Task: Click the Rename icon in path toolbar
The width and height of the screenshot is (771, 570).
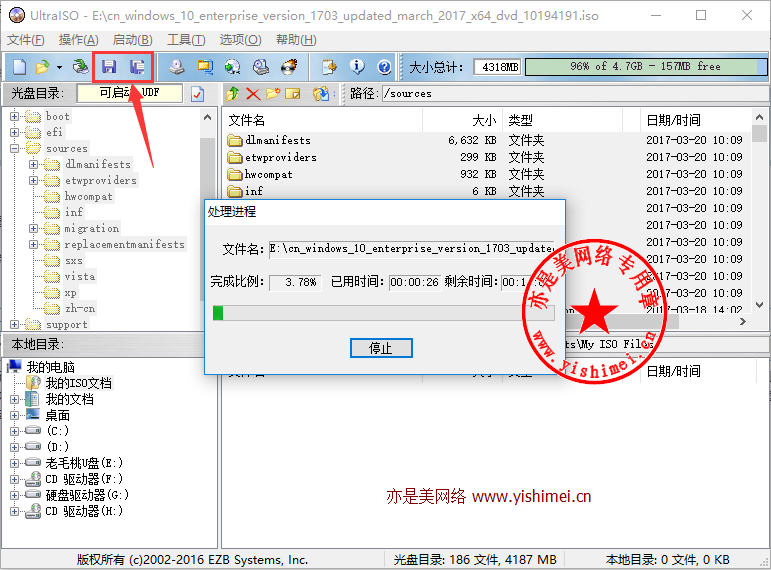Action: 293,93
